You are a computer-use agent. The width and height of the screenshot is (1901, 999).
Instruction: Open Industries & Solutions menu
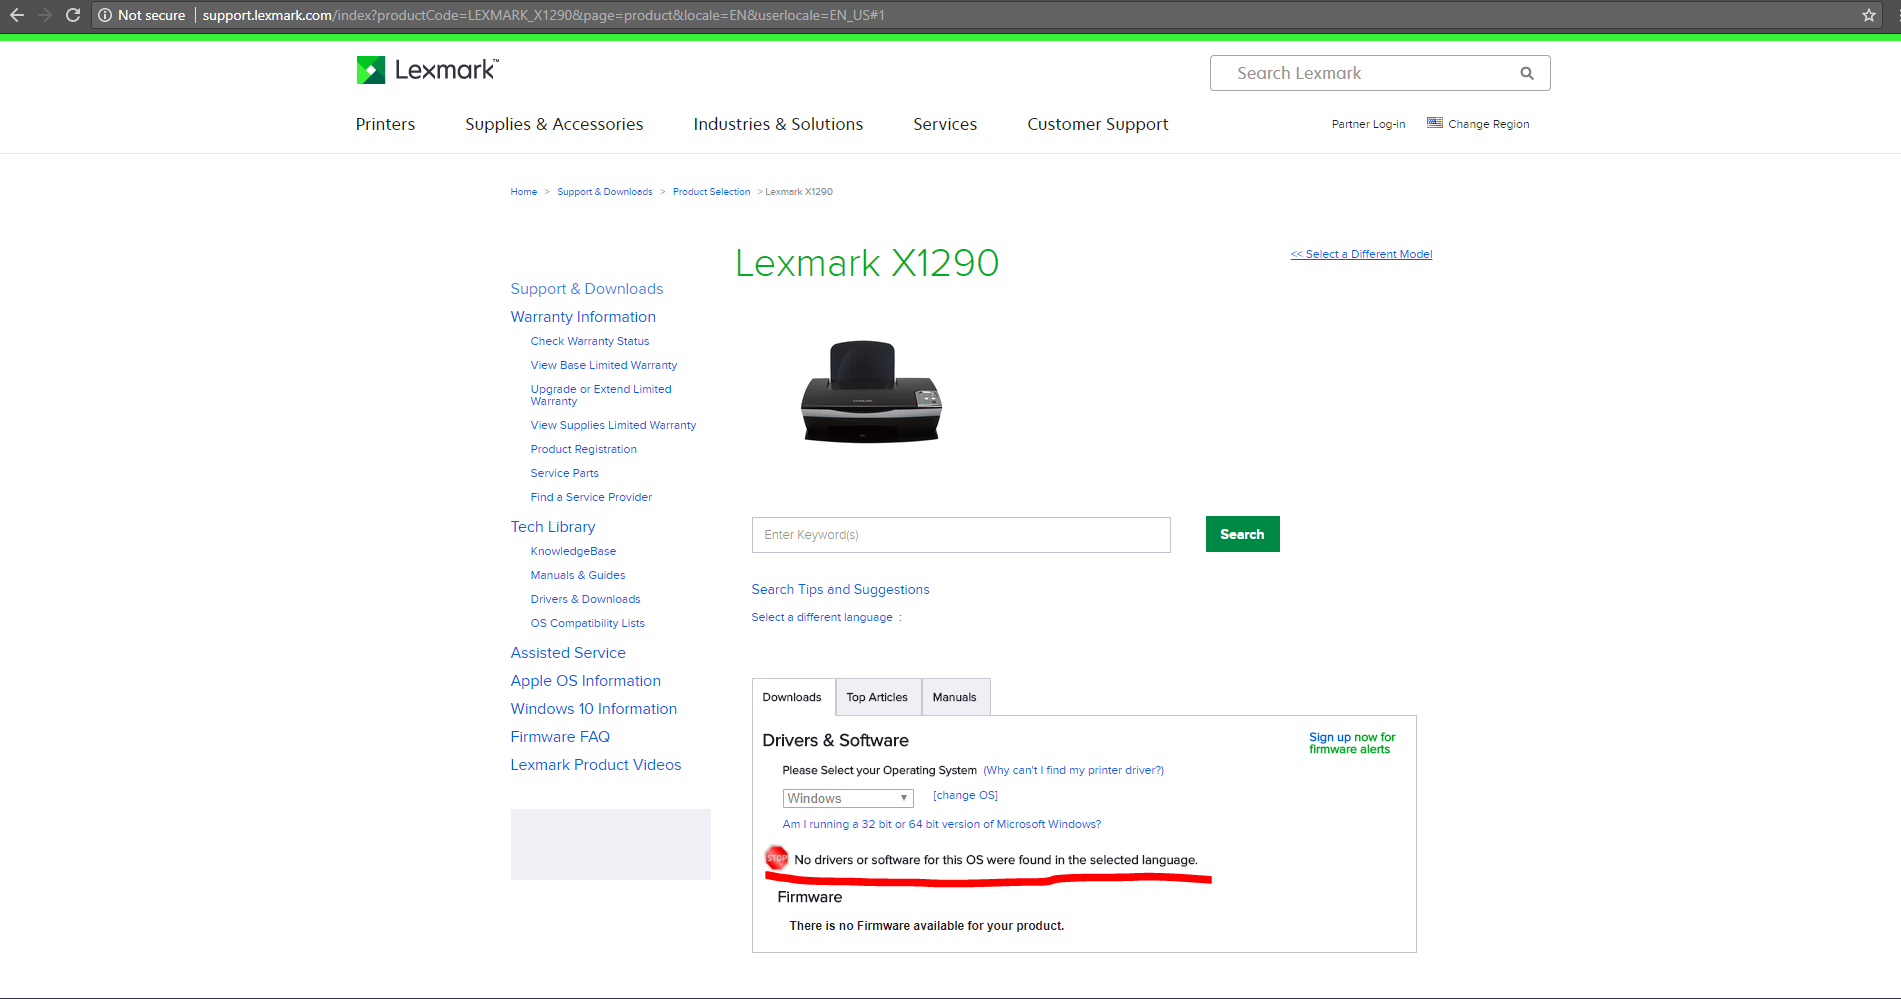tap(778, 124)
